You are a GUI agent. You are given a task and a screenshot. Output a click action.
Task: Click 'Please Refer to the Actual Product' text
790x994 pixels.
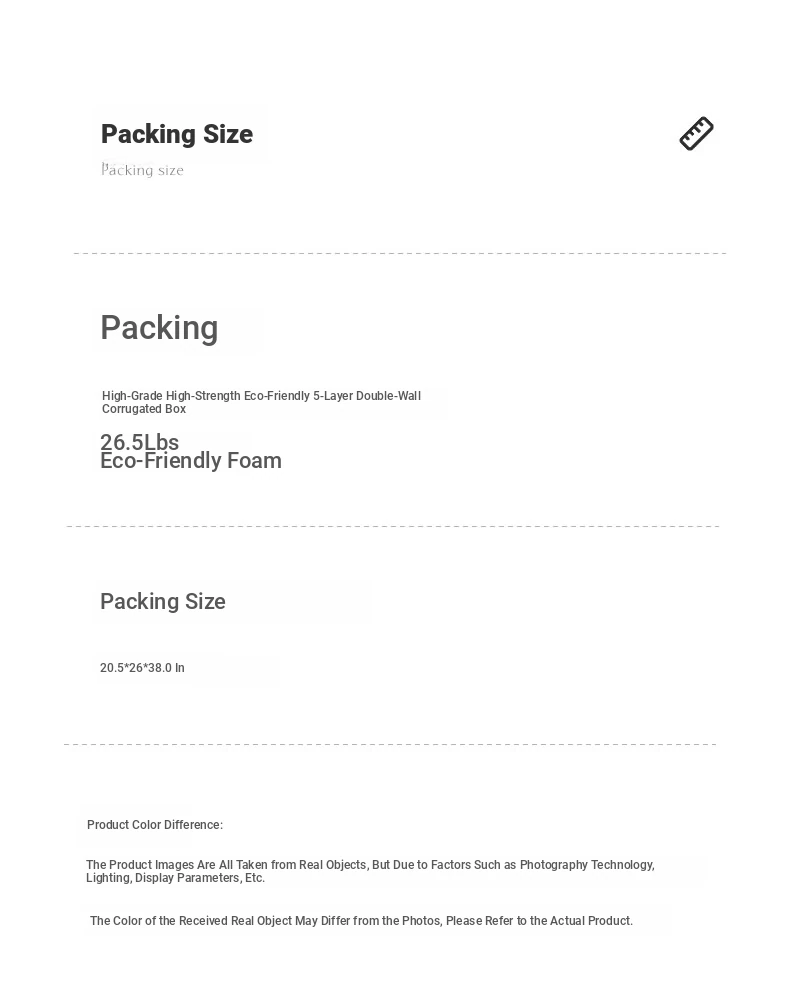(540, 920)
